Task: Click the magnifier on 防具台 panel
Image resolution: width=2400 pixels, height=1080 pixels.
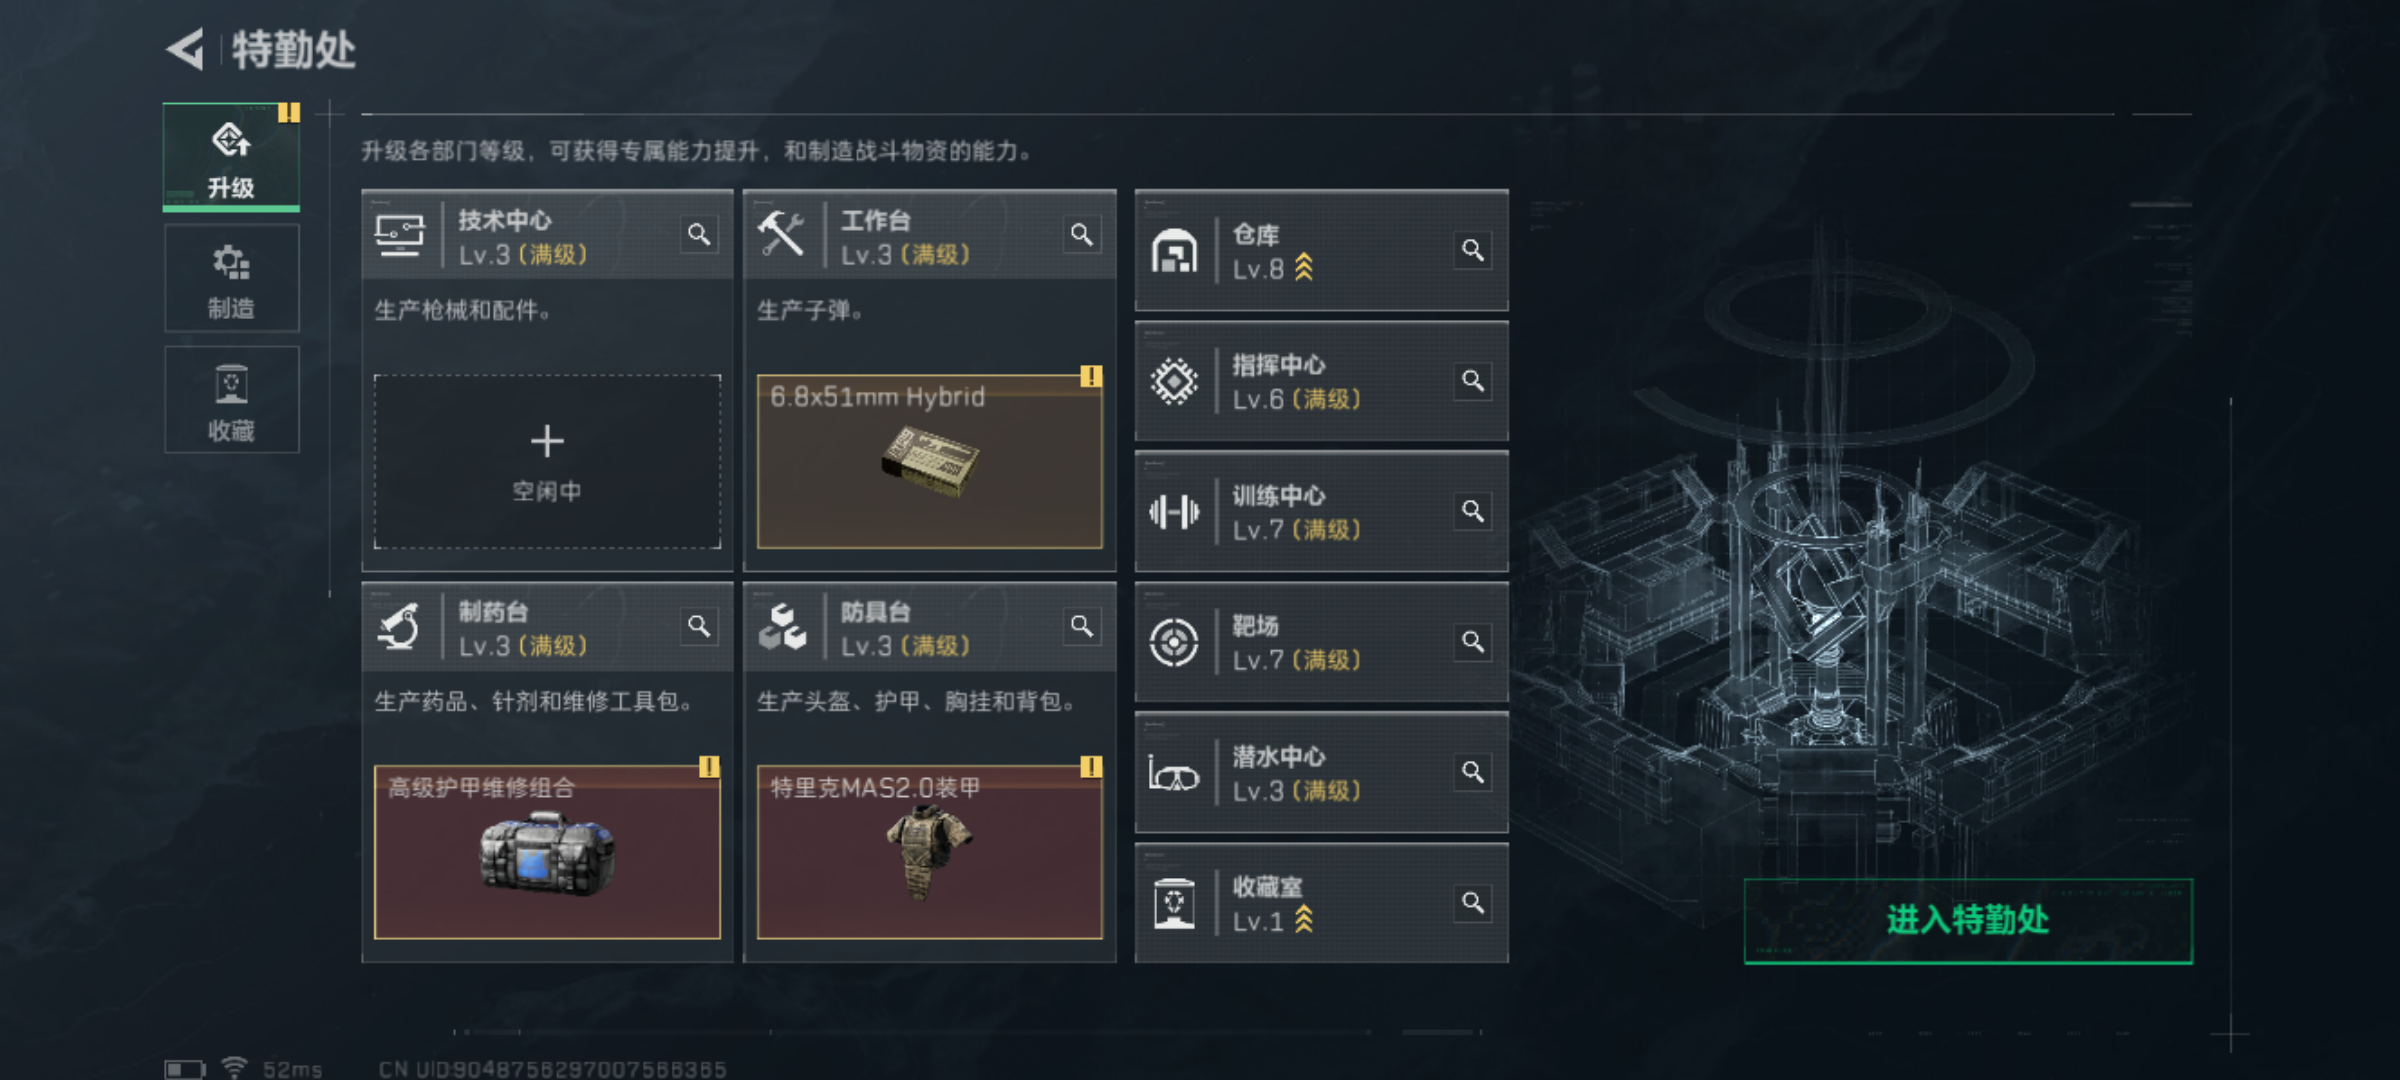Action: point(1082,627)
